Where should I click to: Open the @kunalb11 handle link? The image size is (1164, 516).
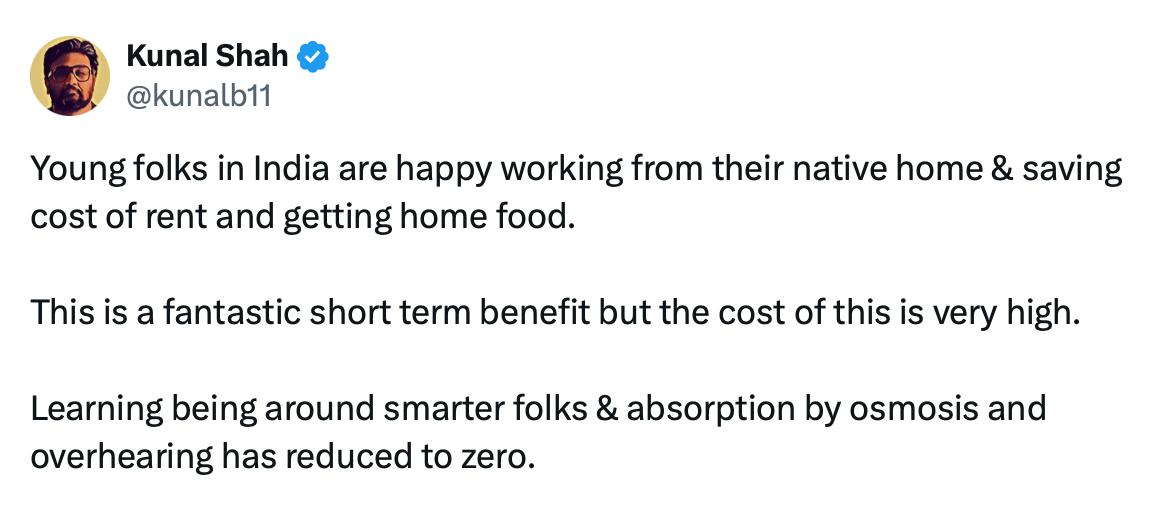[198, 97]
